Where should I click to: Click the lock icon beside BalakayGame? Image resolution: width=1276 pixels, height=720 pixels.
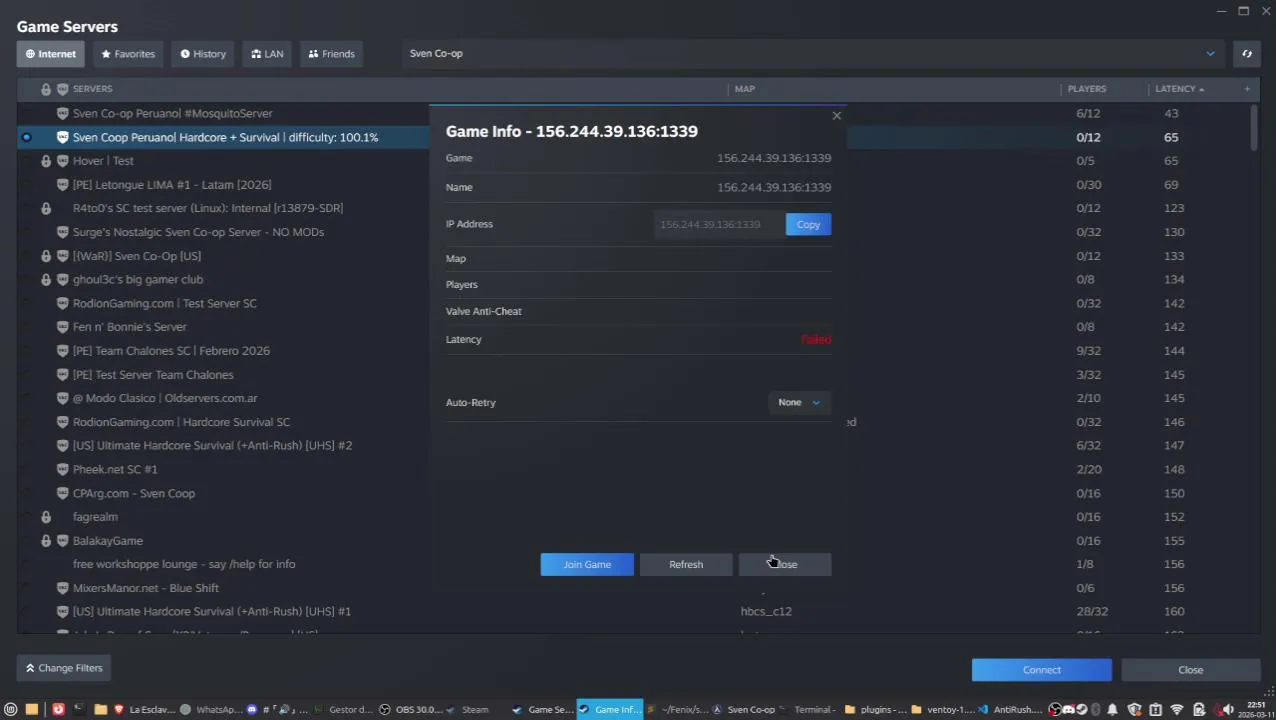46,541
